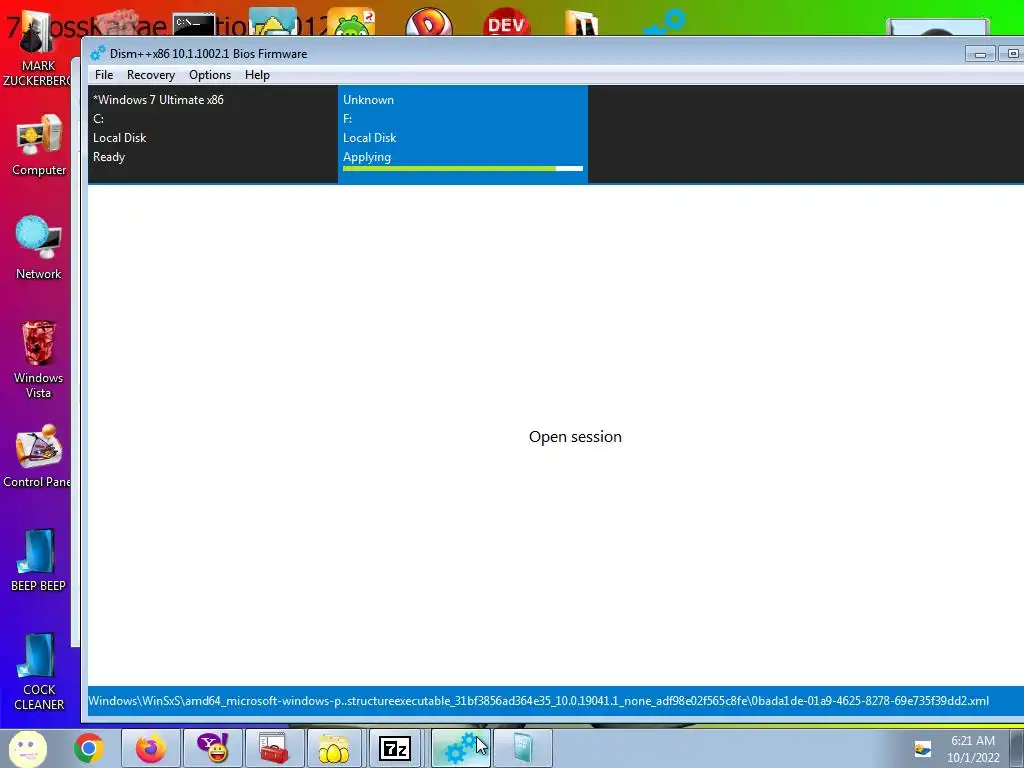Open the Network desktop icon
This screenshot has width=1024, height=768.
(39, 248)
